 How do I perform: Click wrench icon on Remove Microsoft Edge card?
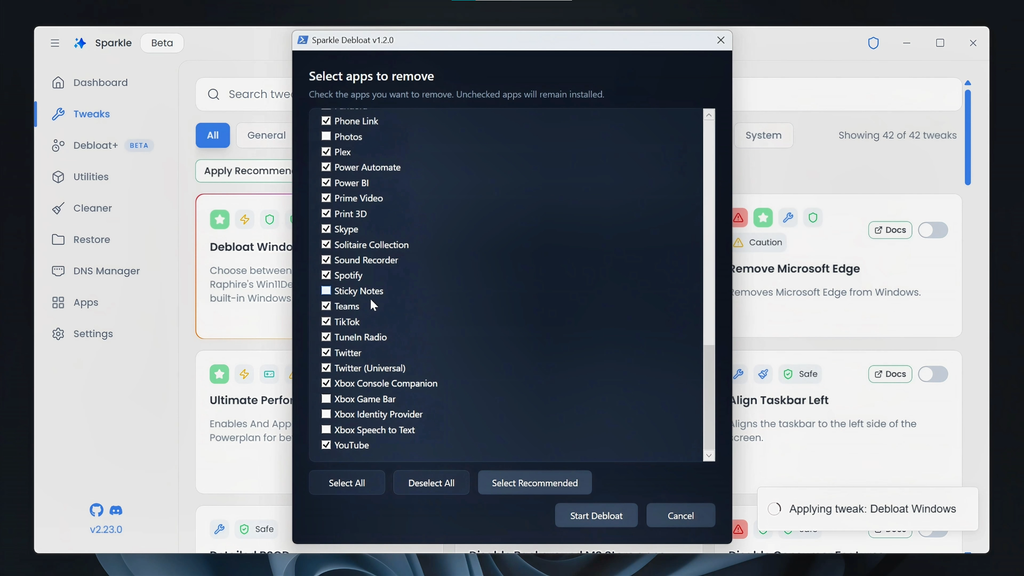[788, 217]
